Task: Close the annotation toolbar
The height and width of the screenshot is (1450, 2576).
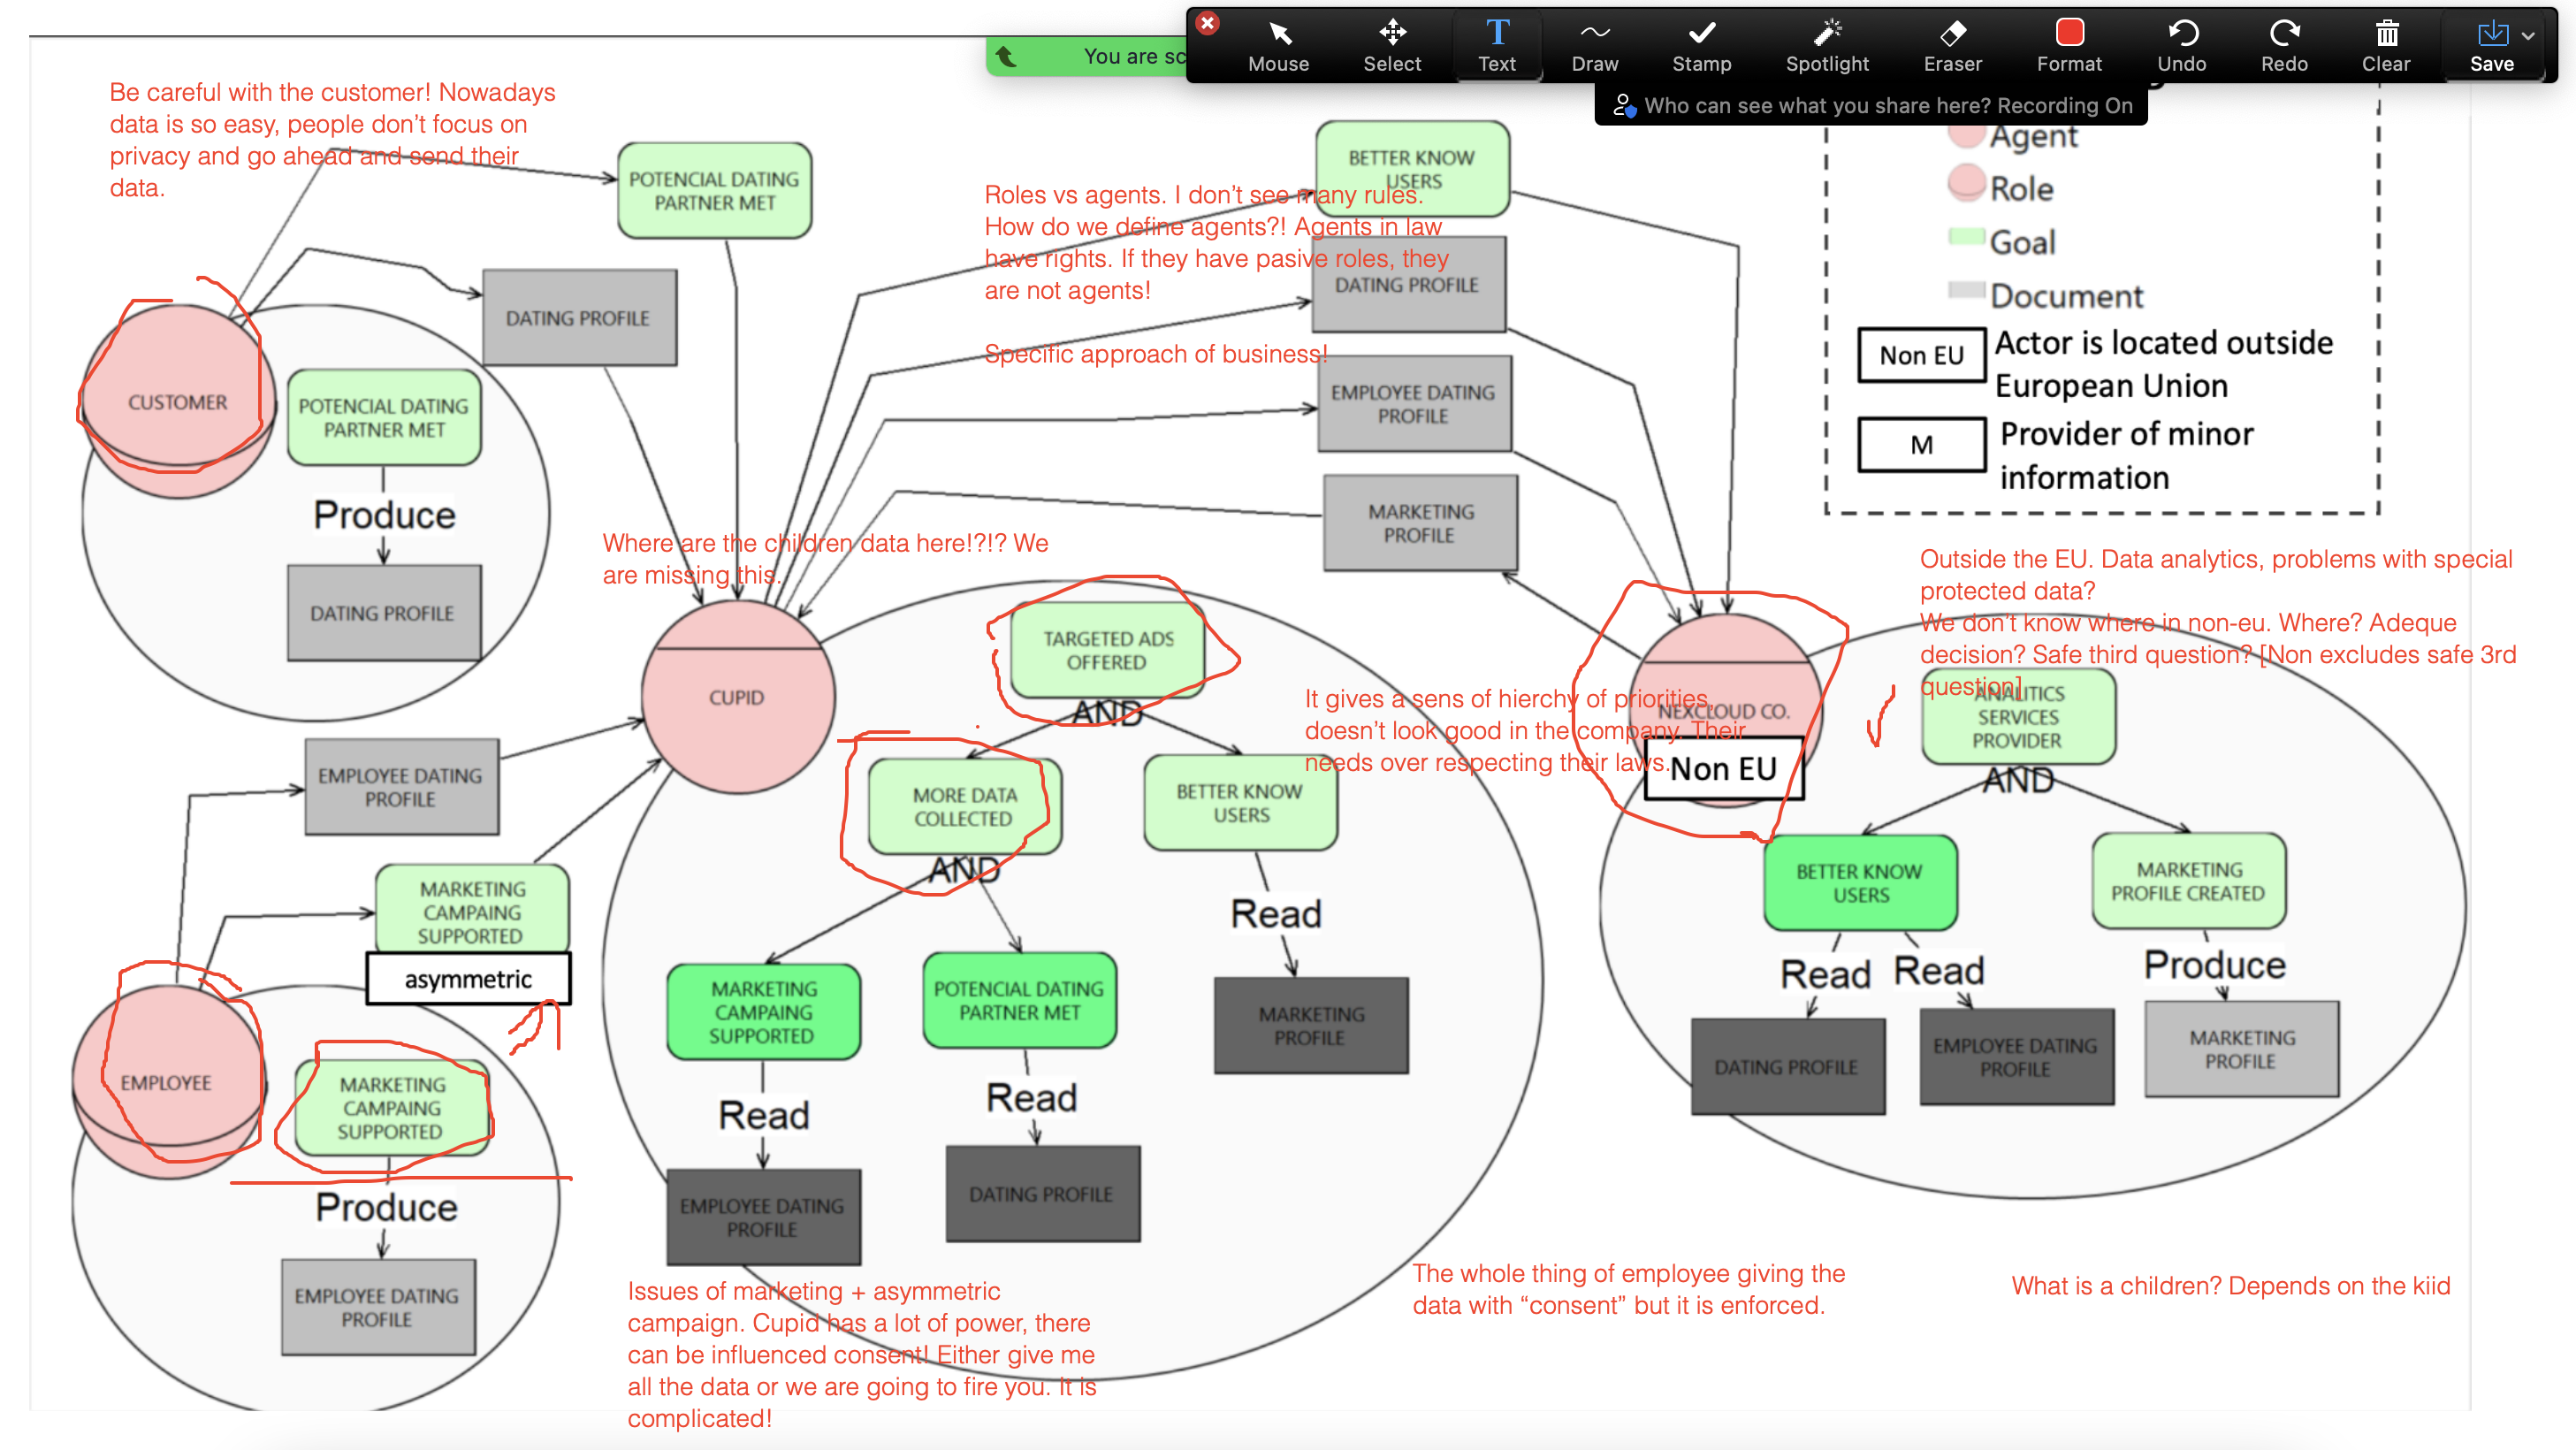Action: (x=1208, y=23)
